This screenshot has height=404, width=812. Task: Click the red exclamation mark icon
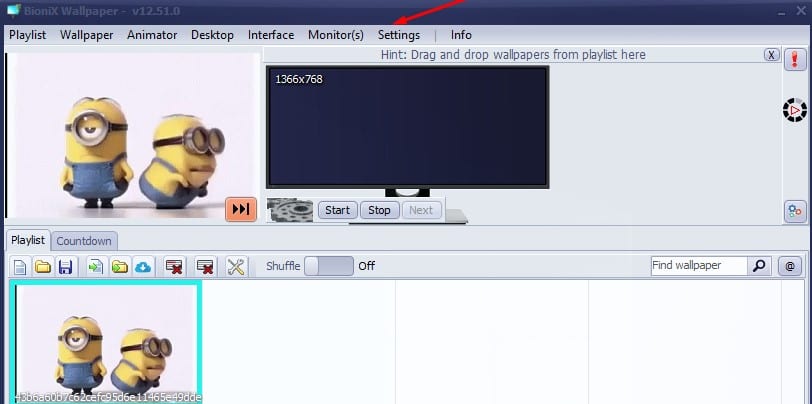[795, 60]
